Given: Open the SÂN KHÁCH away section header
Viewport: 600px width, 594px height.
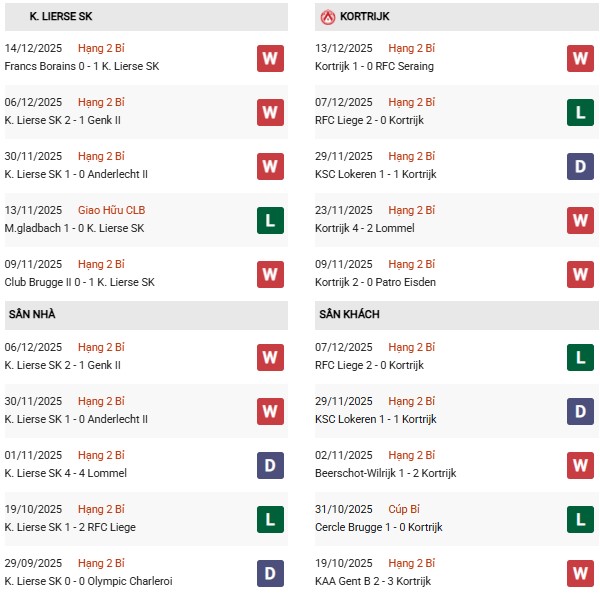Looking at the screenshot, I should (351, 314).
